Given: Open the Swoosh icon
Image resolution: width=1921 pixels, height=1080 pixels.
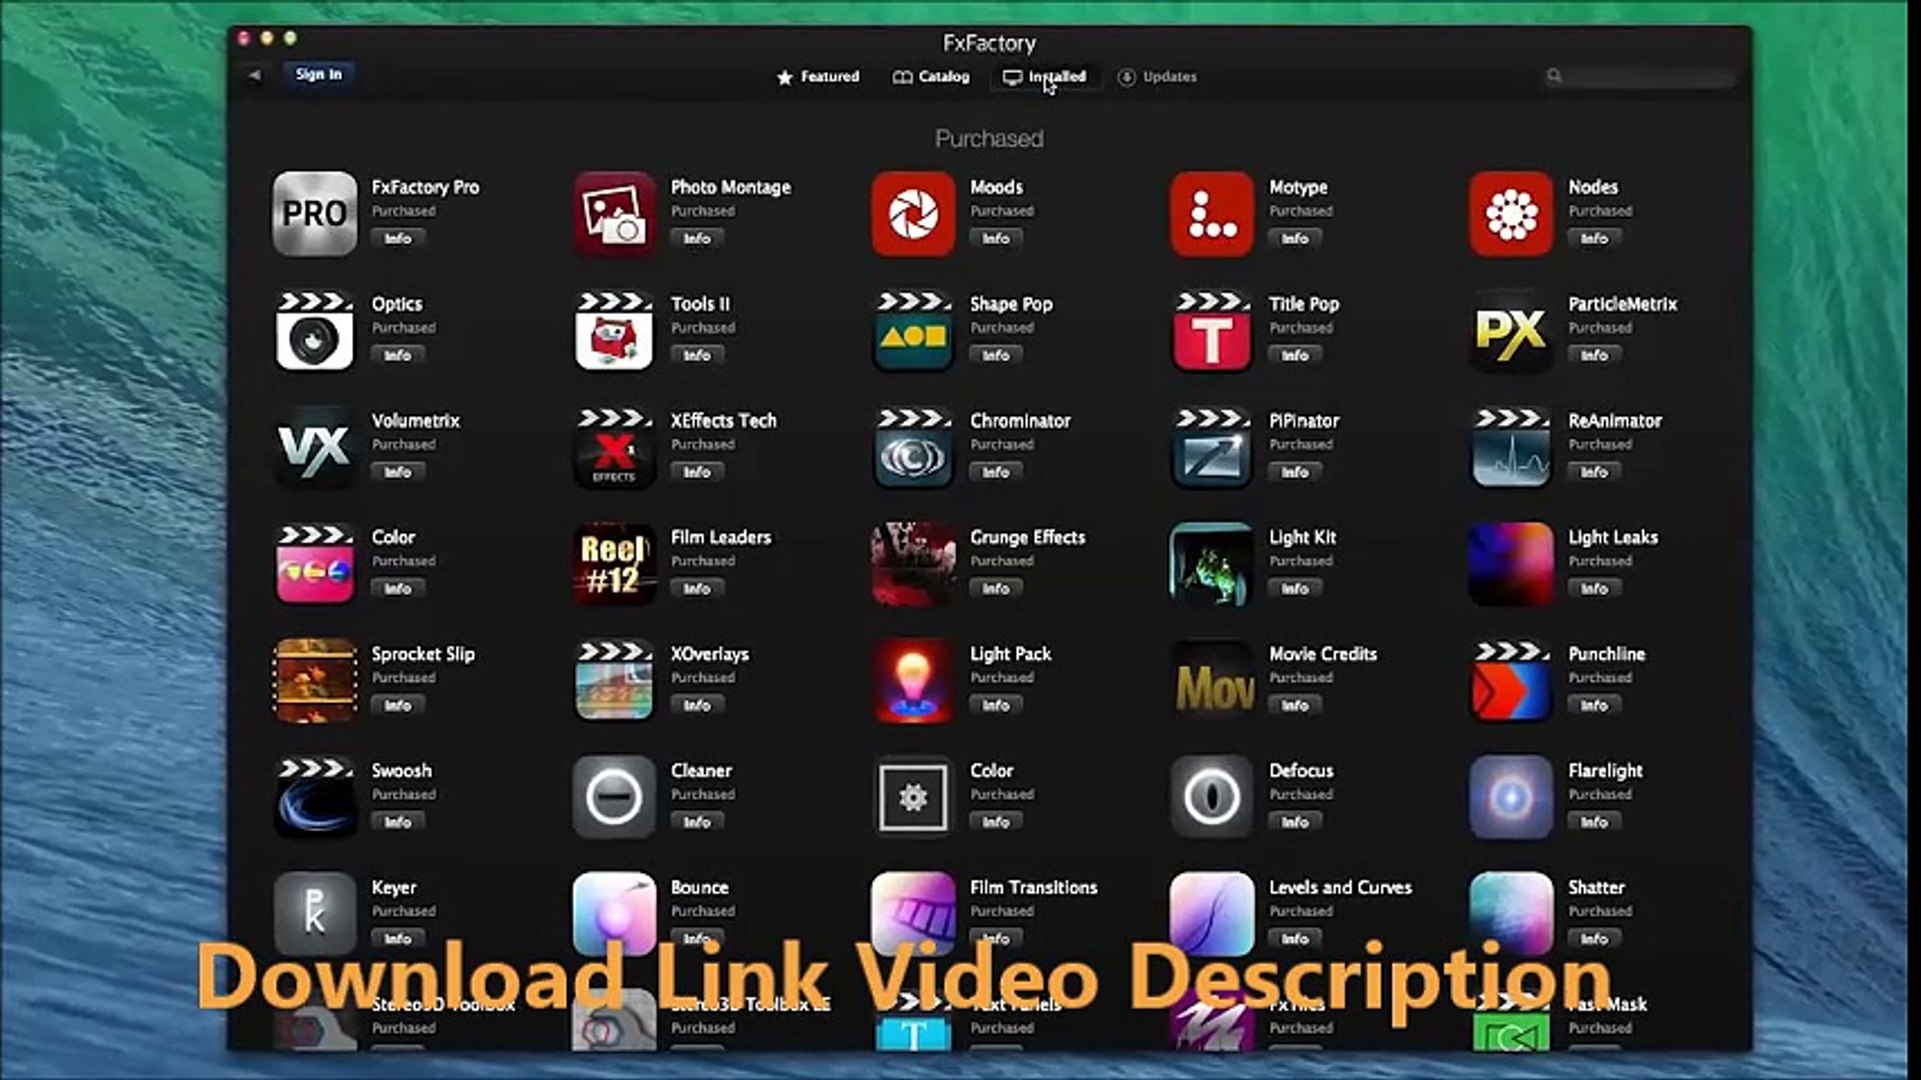Looking at the screenshot, I should click(x=314, y=797).
